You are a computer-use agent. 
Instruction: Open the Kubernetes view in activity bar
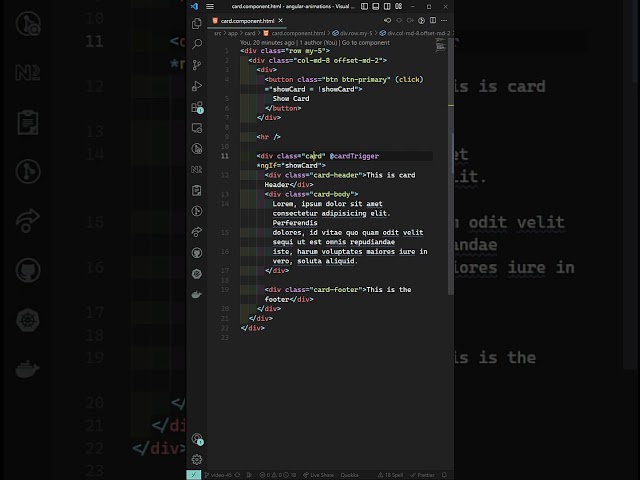point(197,273)
